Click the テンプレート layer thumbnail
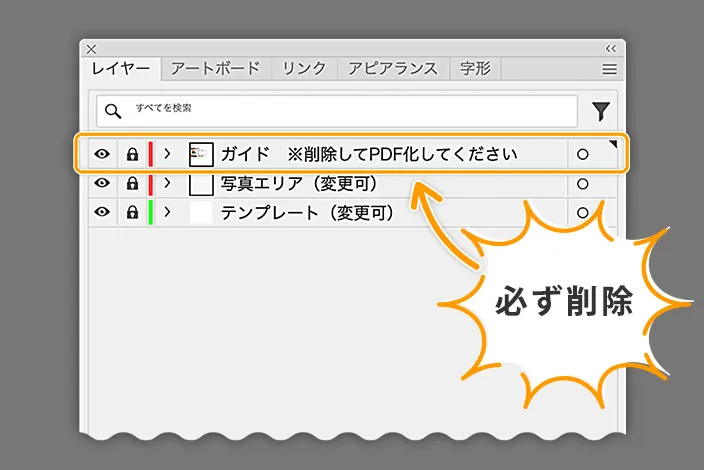704x470 pixels. (x=201, y=213)
